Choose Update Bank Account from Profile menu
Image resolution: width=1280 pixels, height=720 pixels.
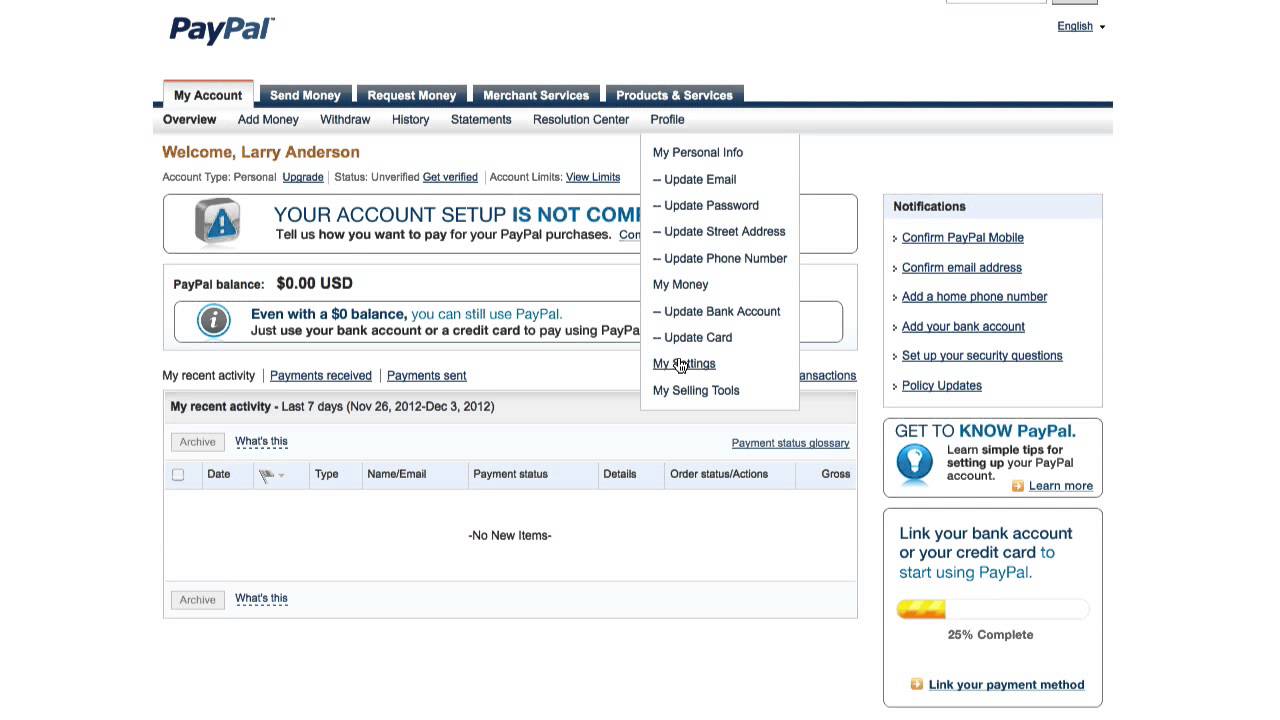(x=717, y=311)
